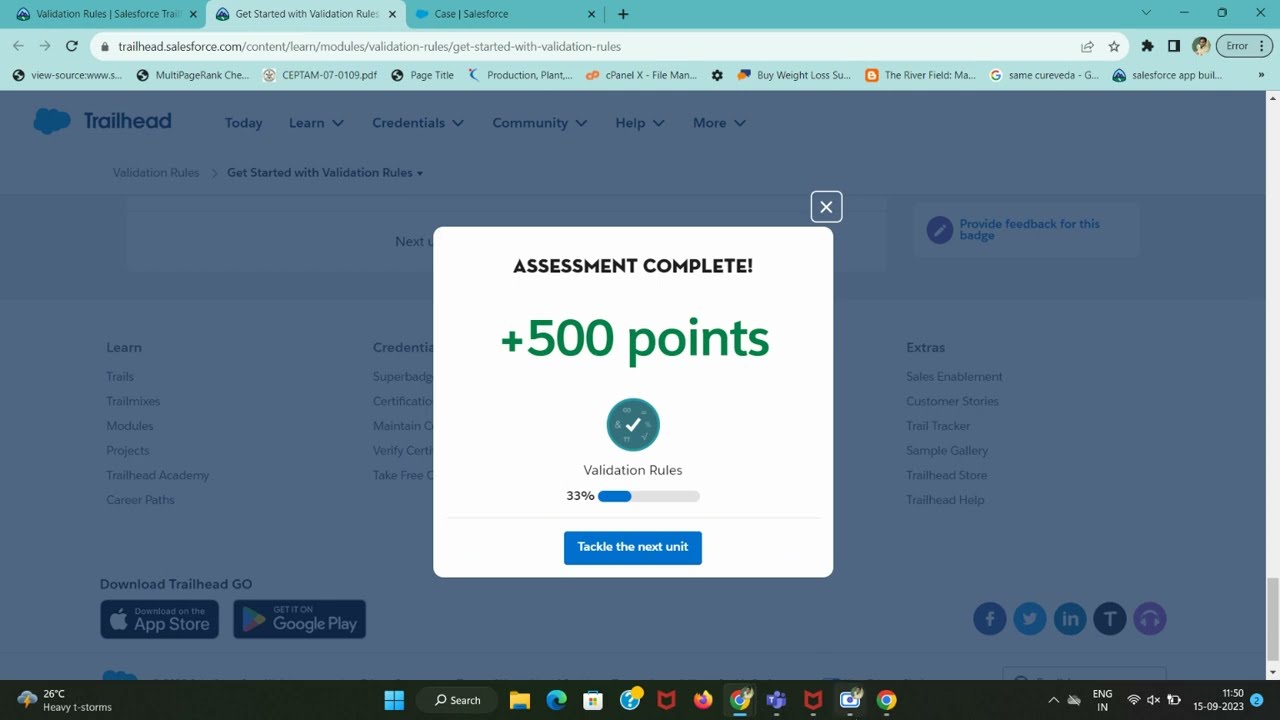Open the Trail Tracker link
The height and width of the screenshot is (720, 1280).
pos(938,426)
